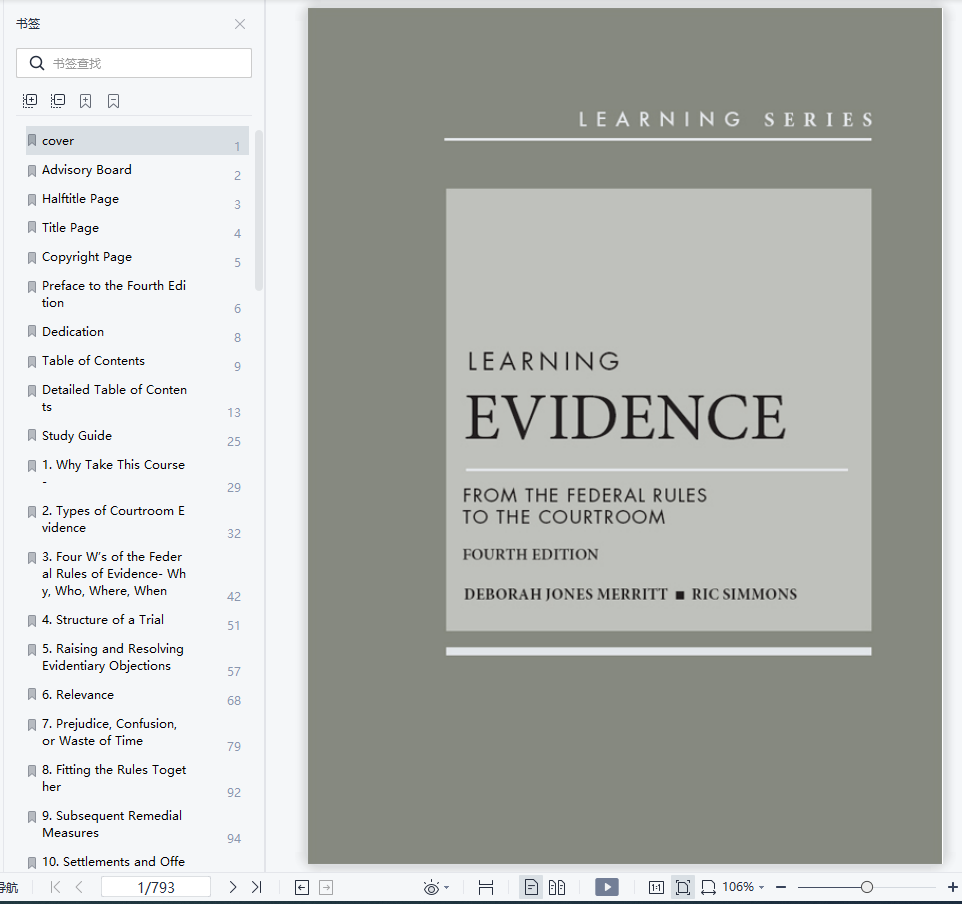Click the bookmark flag icon beside 'Study Guide'
The width and height of the screenshot is (962, 904).
[32, 436]
